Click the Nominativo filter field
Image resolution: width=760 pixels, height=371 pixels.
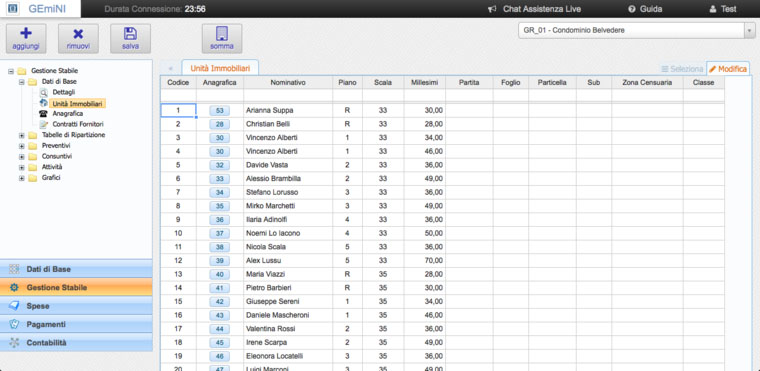coord(288,95)
